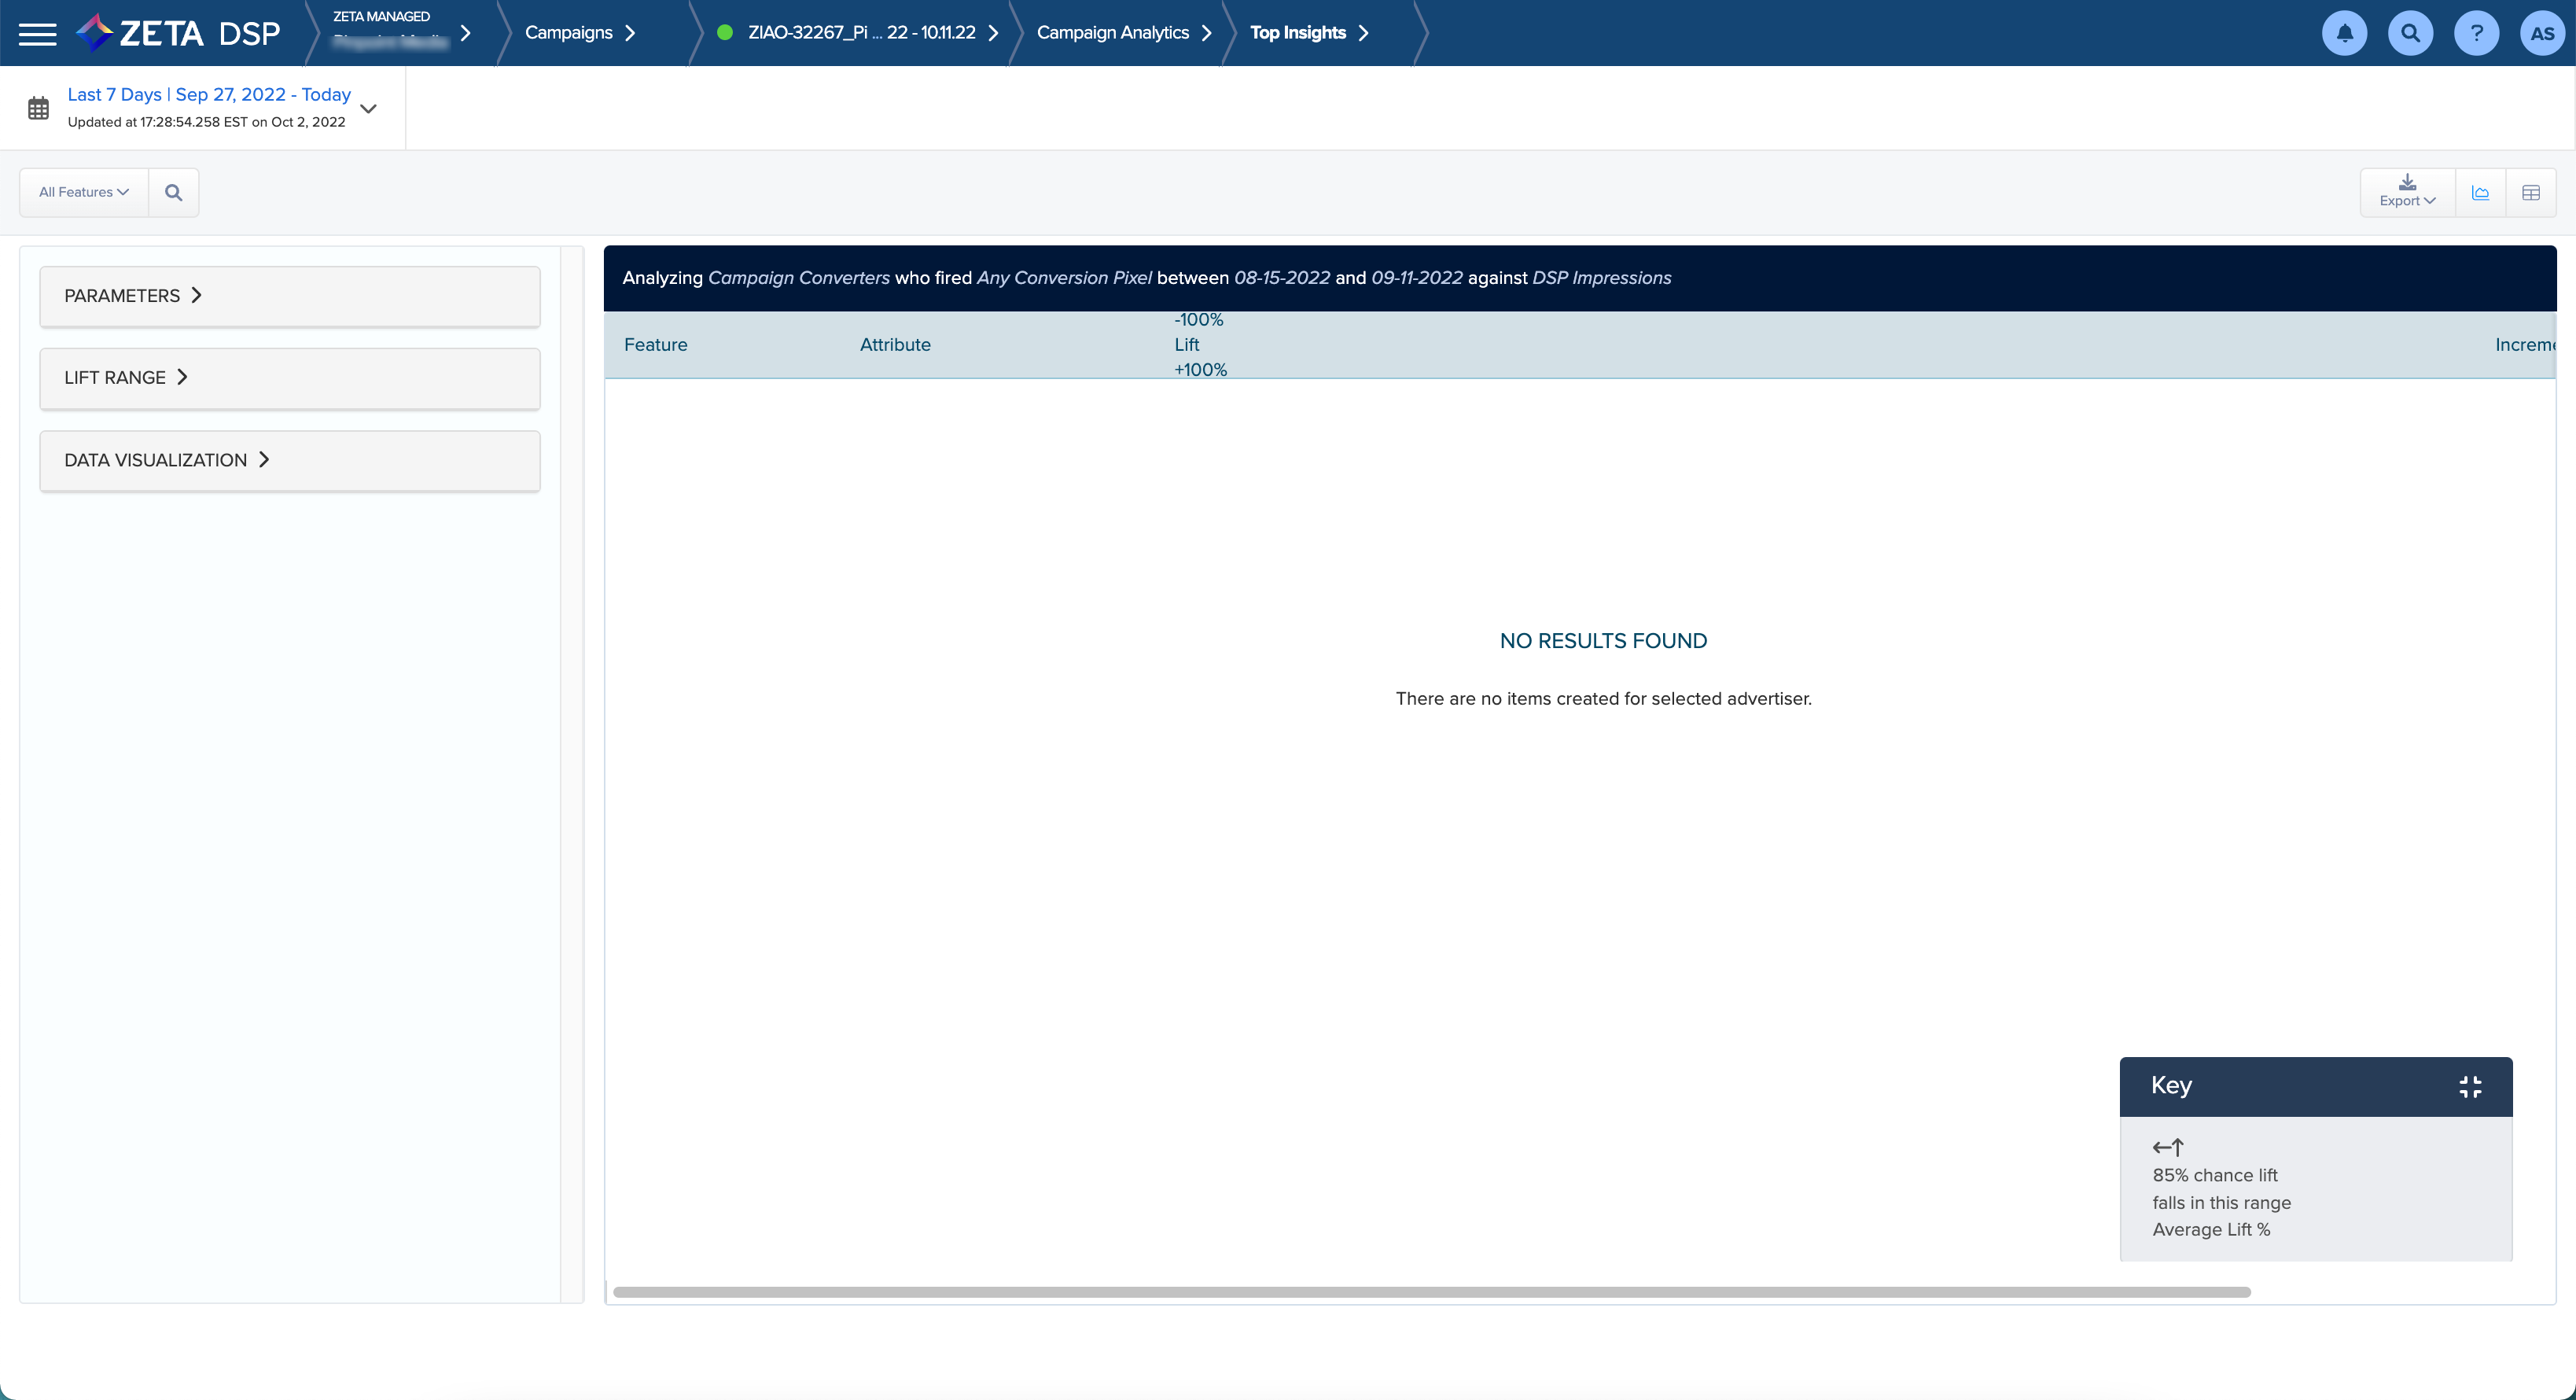Open the hamburger navigation menu
2576x1400 pixels.
[x=38, y=33]
